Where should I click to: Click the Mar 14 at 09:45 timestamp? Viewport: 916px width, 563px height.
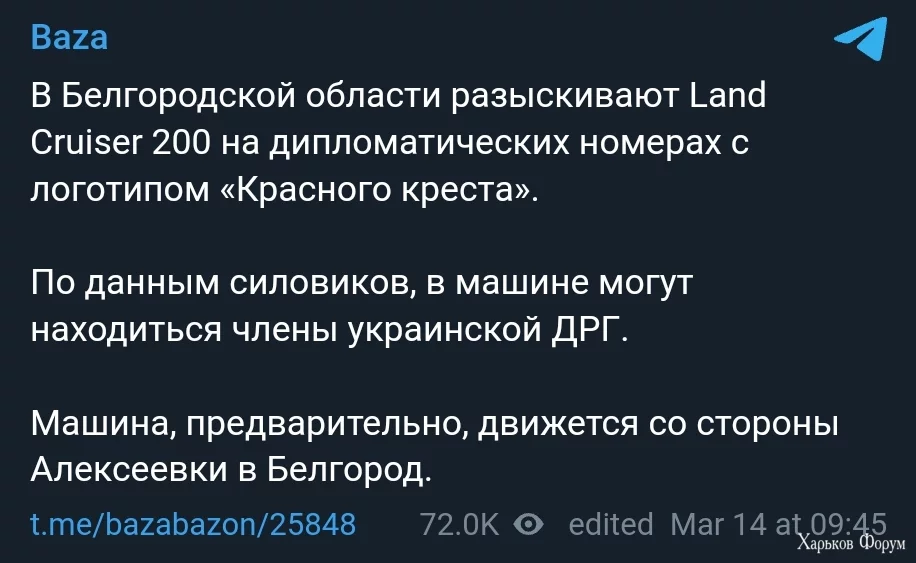click(778, 524)
